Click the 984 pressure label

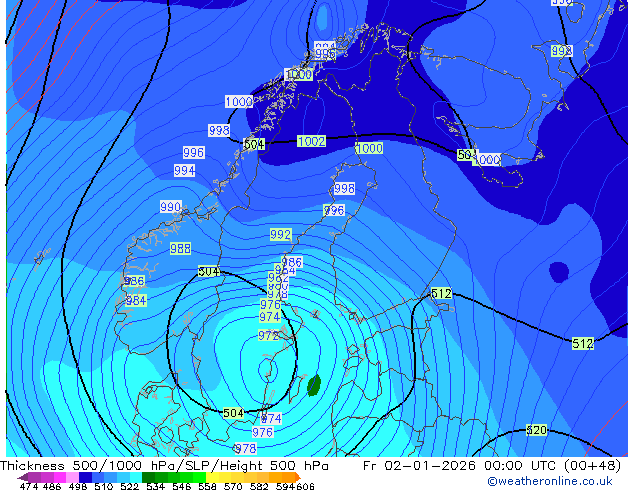(136, 300)
